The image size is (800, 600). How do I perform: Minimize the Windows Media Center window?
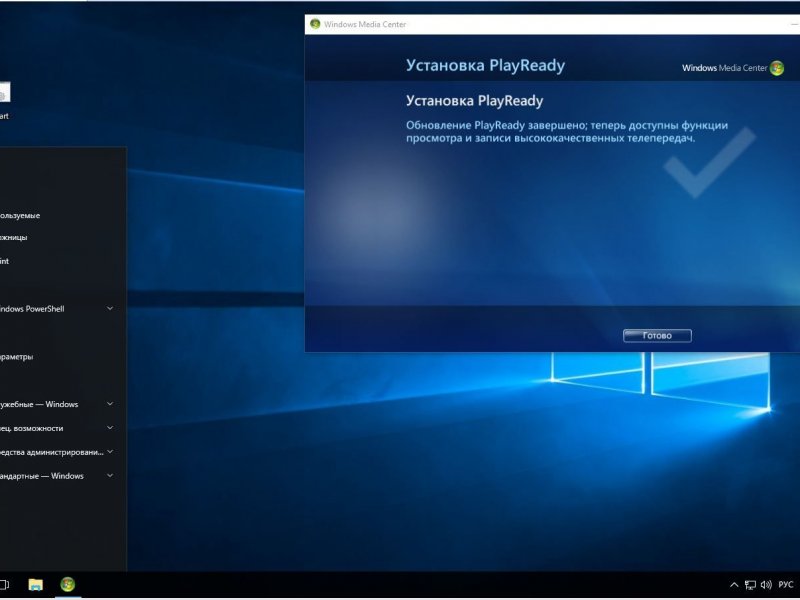pyautogui.click(x=795, y=24)
